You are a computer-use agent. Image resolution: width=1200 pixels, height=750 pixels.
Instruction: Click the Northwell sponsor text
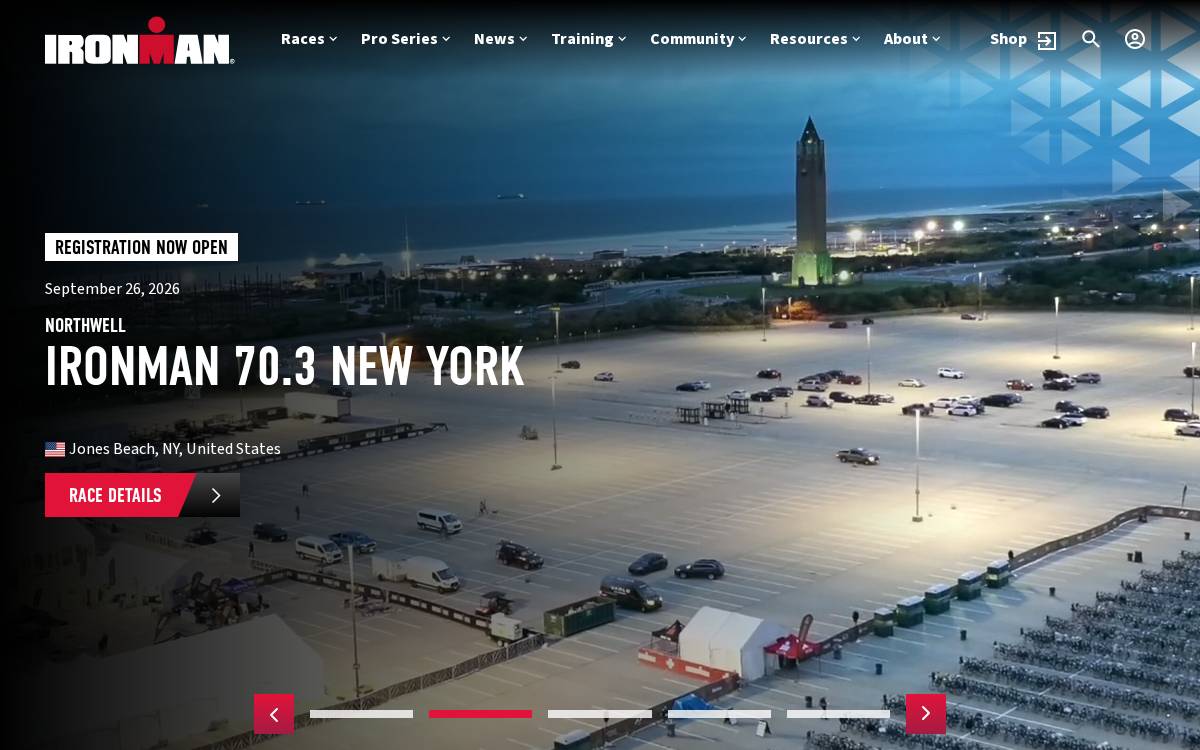(x=85, y=325)
